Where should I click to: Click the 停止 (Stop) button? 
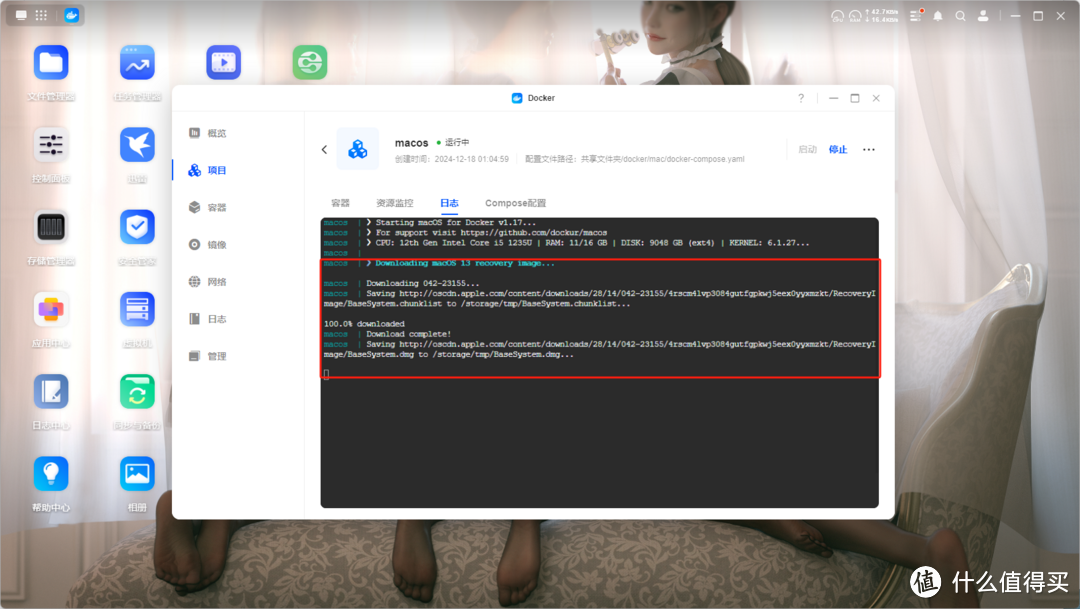tap(837, 148)
